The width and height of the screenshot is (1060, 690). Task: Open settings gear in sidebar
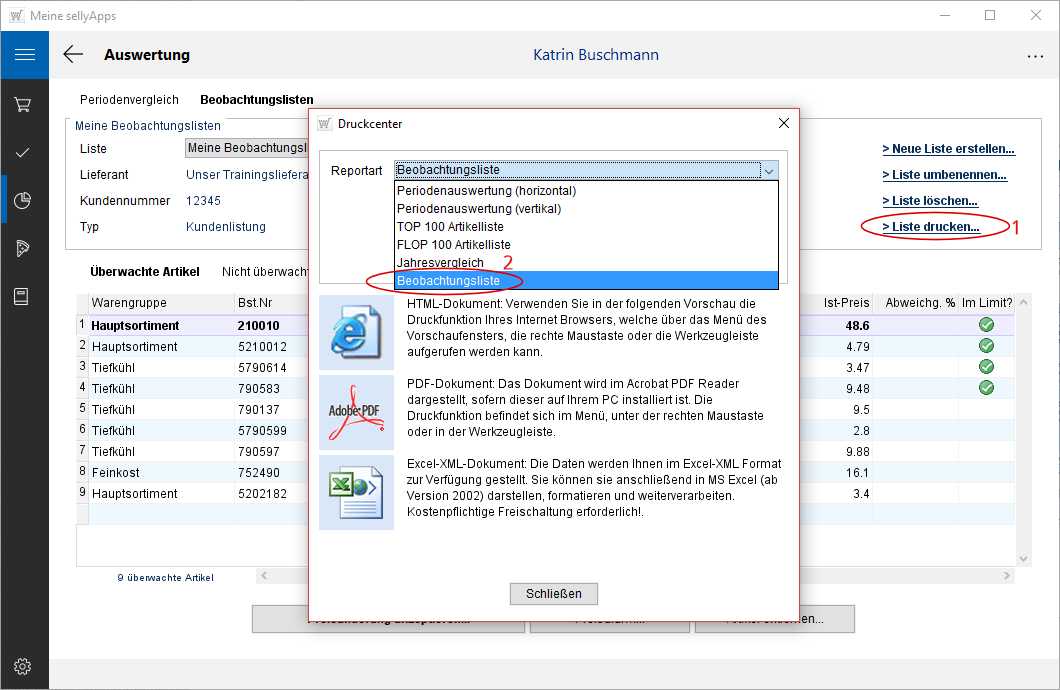click(x=24, y=666)
